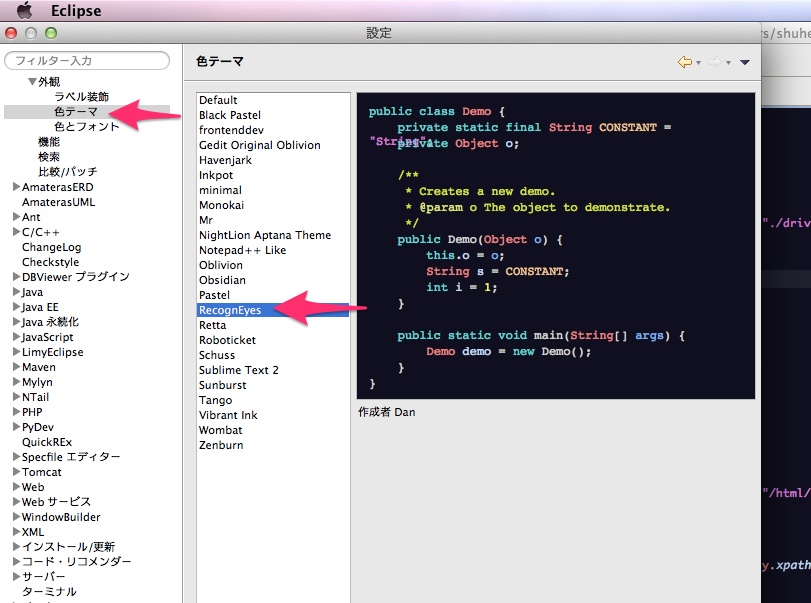Expand the Java EE node
Image resolution: width=811 pixels, height=603 pixels.
click(17, 307)
